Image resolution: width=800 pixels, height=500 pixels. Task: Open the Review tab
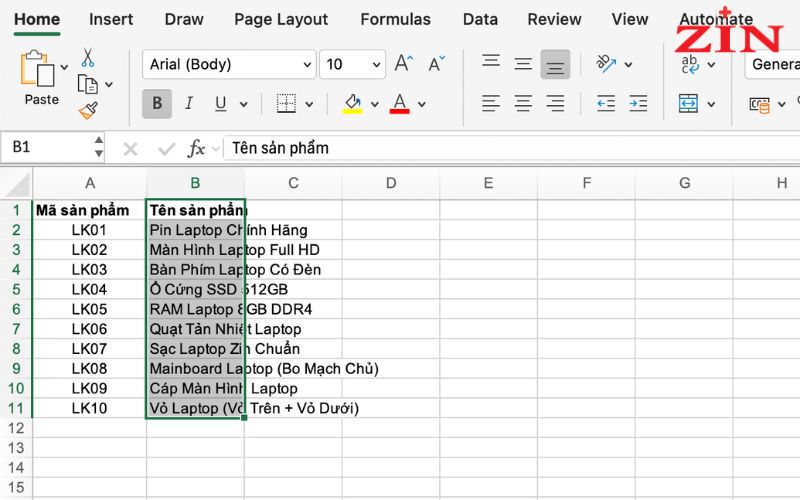click(554, 19)
